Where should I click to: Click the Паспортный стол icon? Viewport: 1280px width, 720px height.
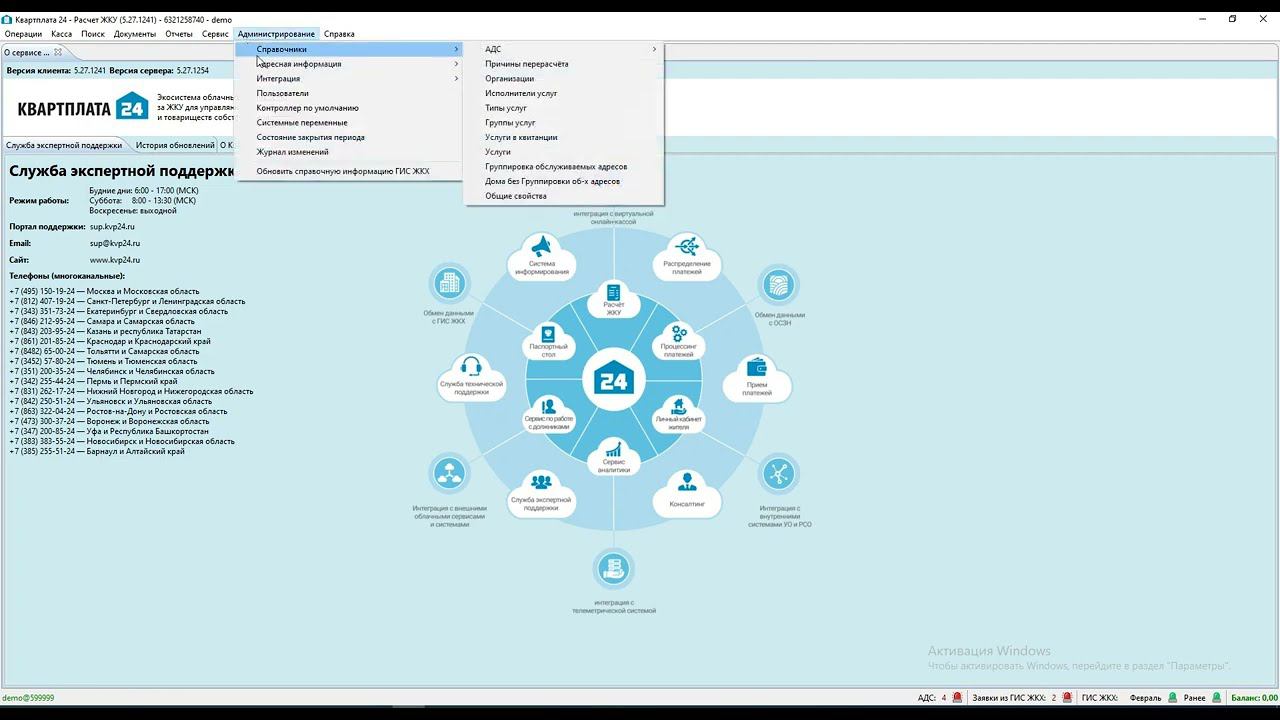point(548,334)
